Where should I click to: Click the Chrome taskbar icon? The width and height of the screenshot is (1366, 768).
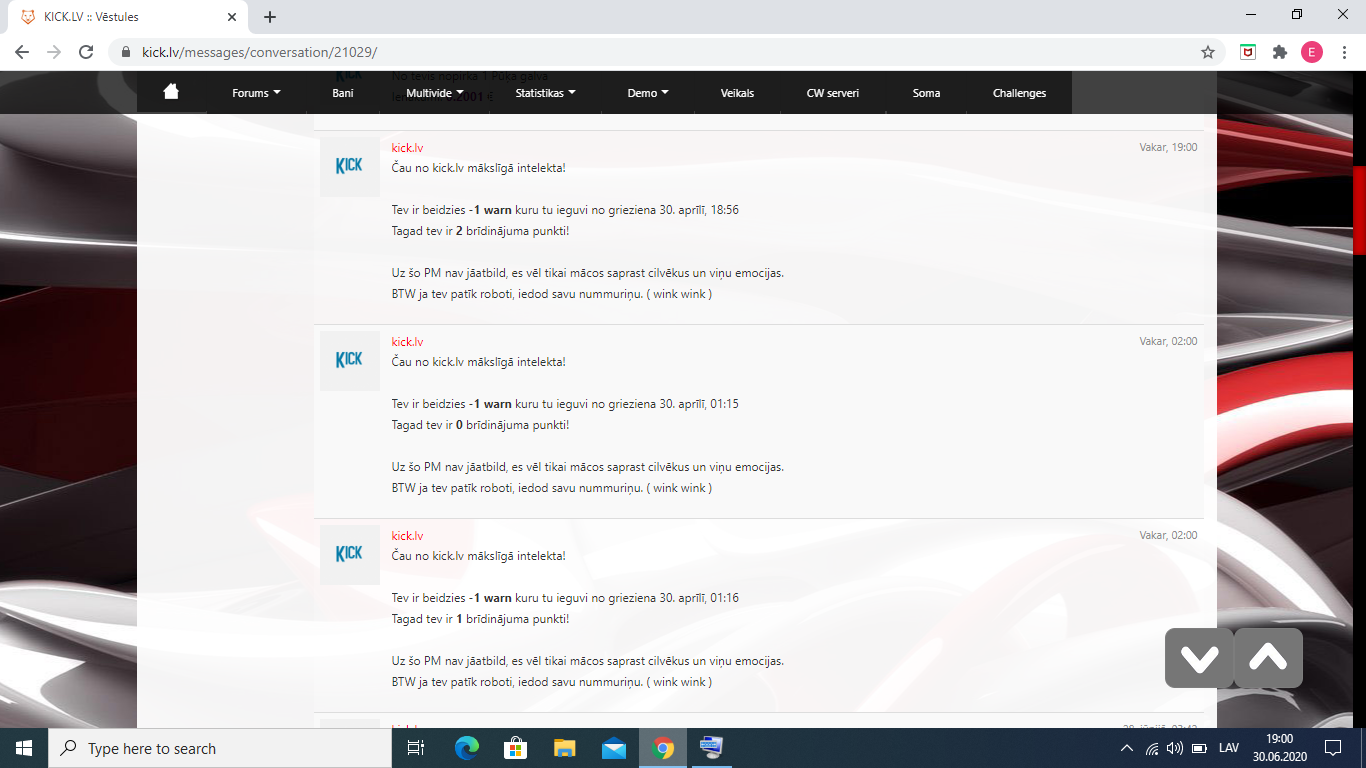[x=662, y=748]
